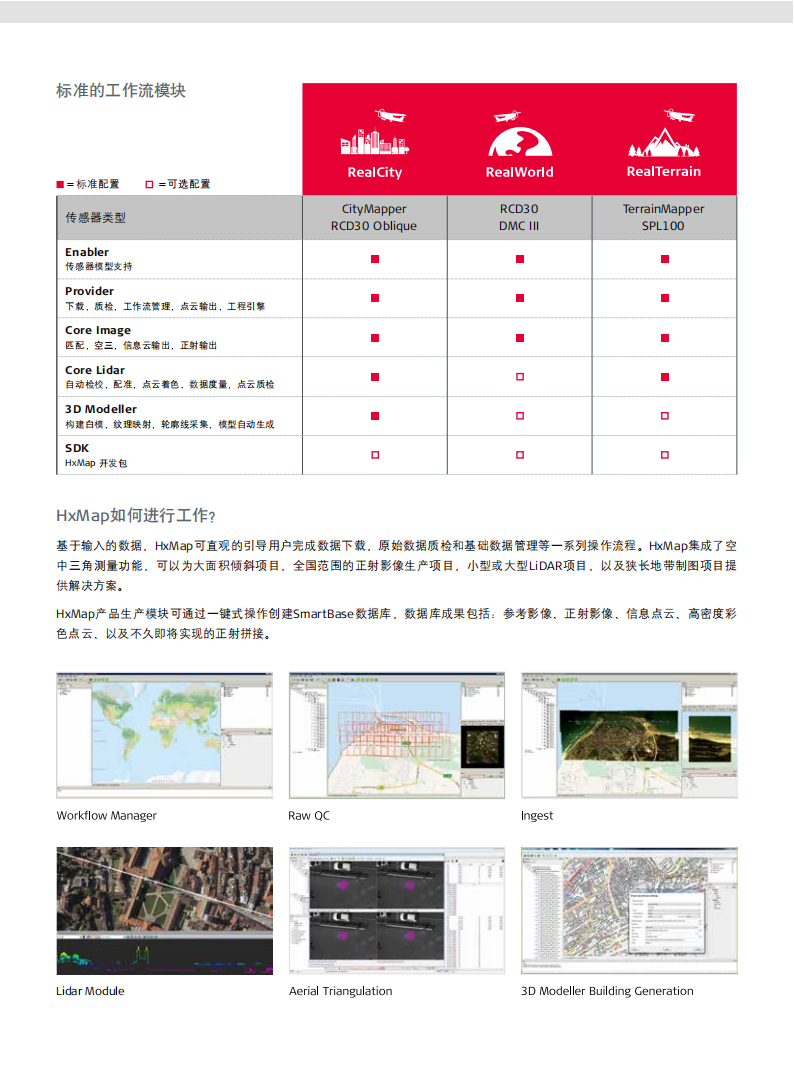Open the Lidar Module screenshot thumbnail
The height and width of the screenshot is (1077, 794).
pyautogui.click(x=165, y=910)
